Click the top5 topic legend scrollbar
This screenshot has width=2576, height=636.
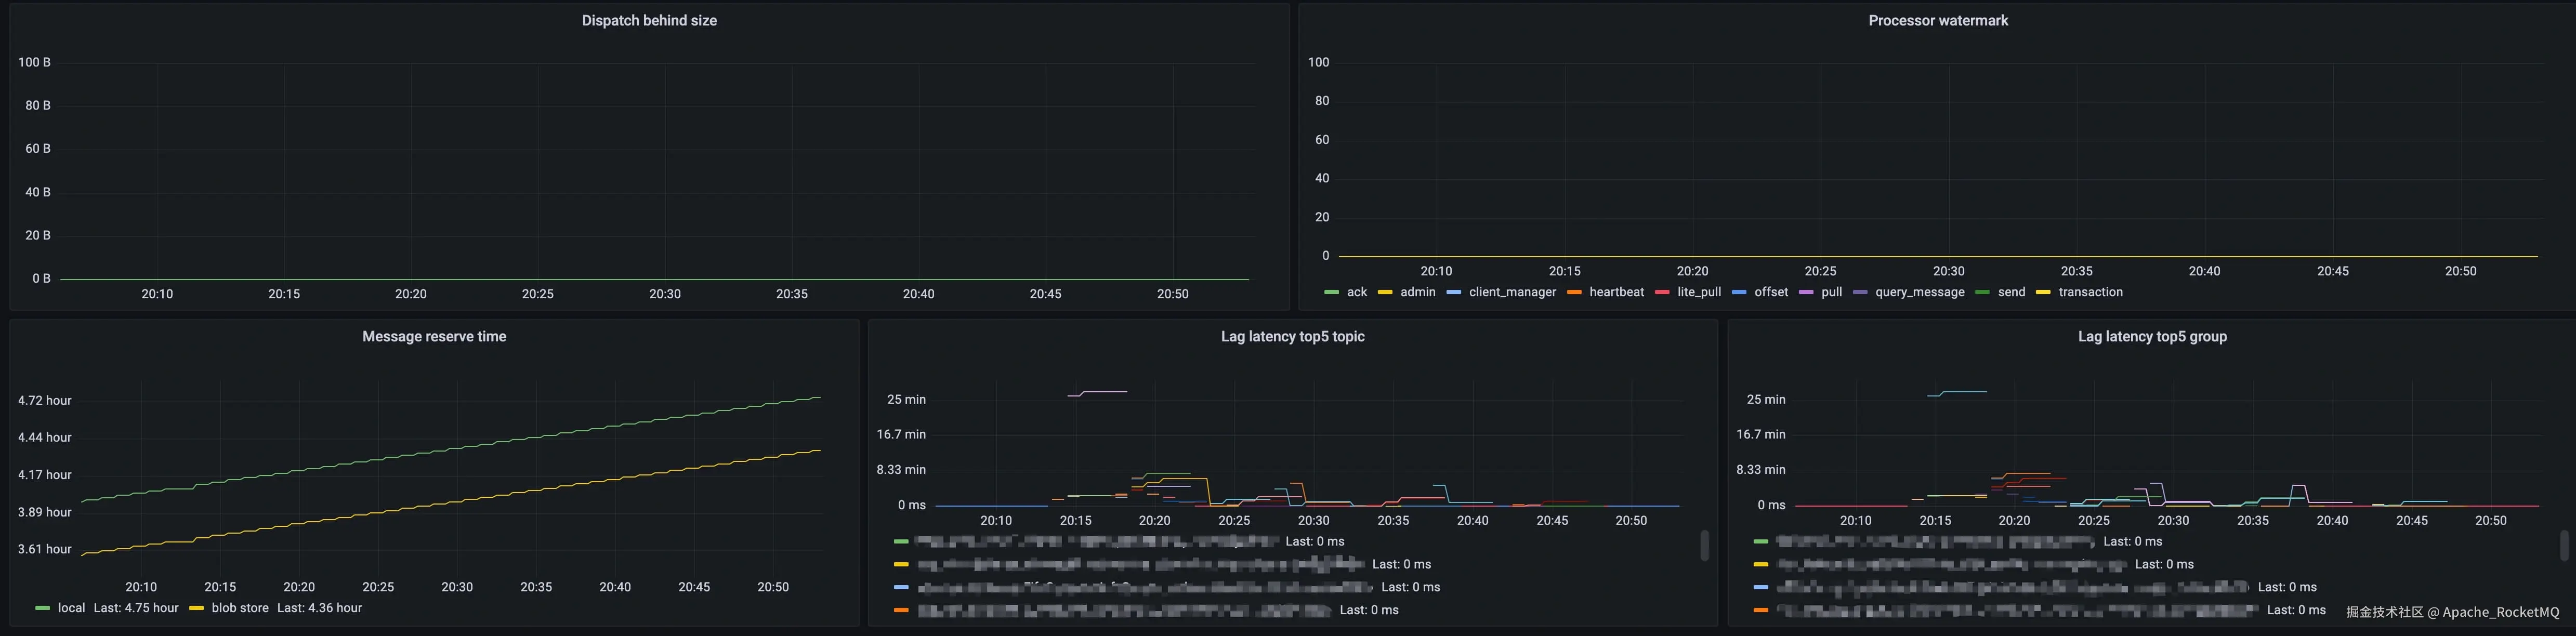coord(1704,545)
